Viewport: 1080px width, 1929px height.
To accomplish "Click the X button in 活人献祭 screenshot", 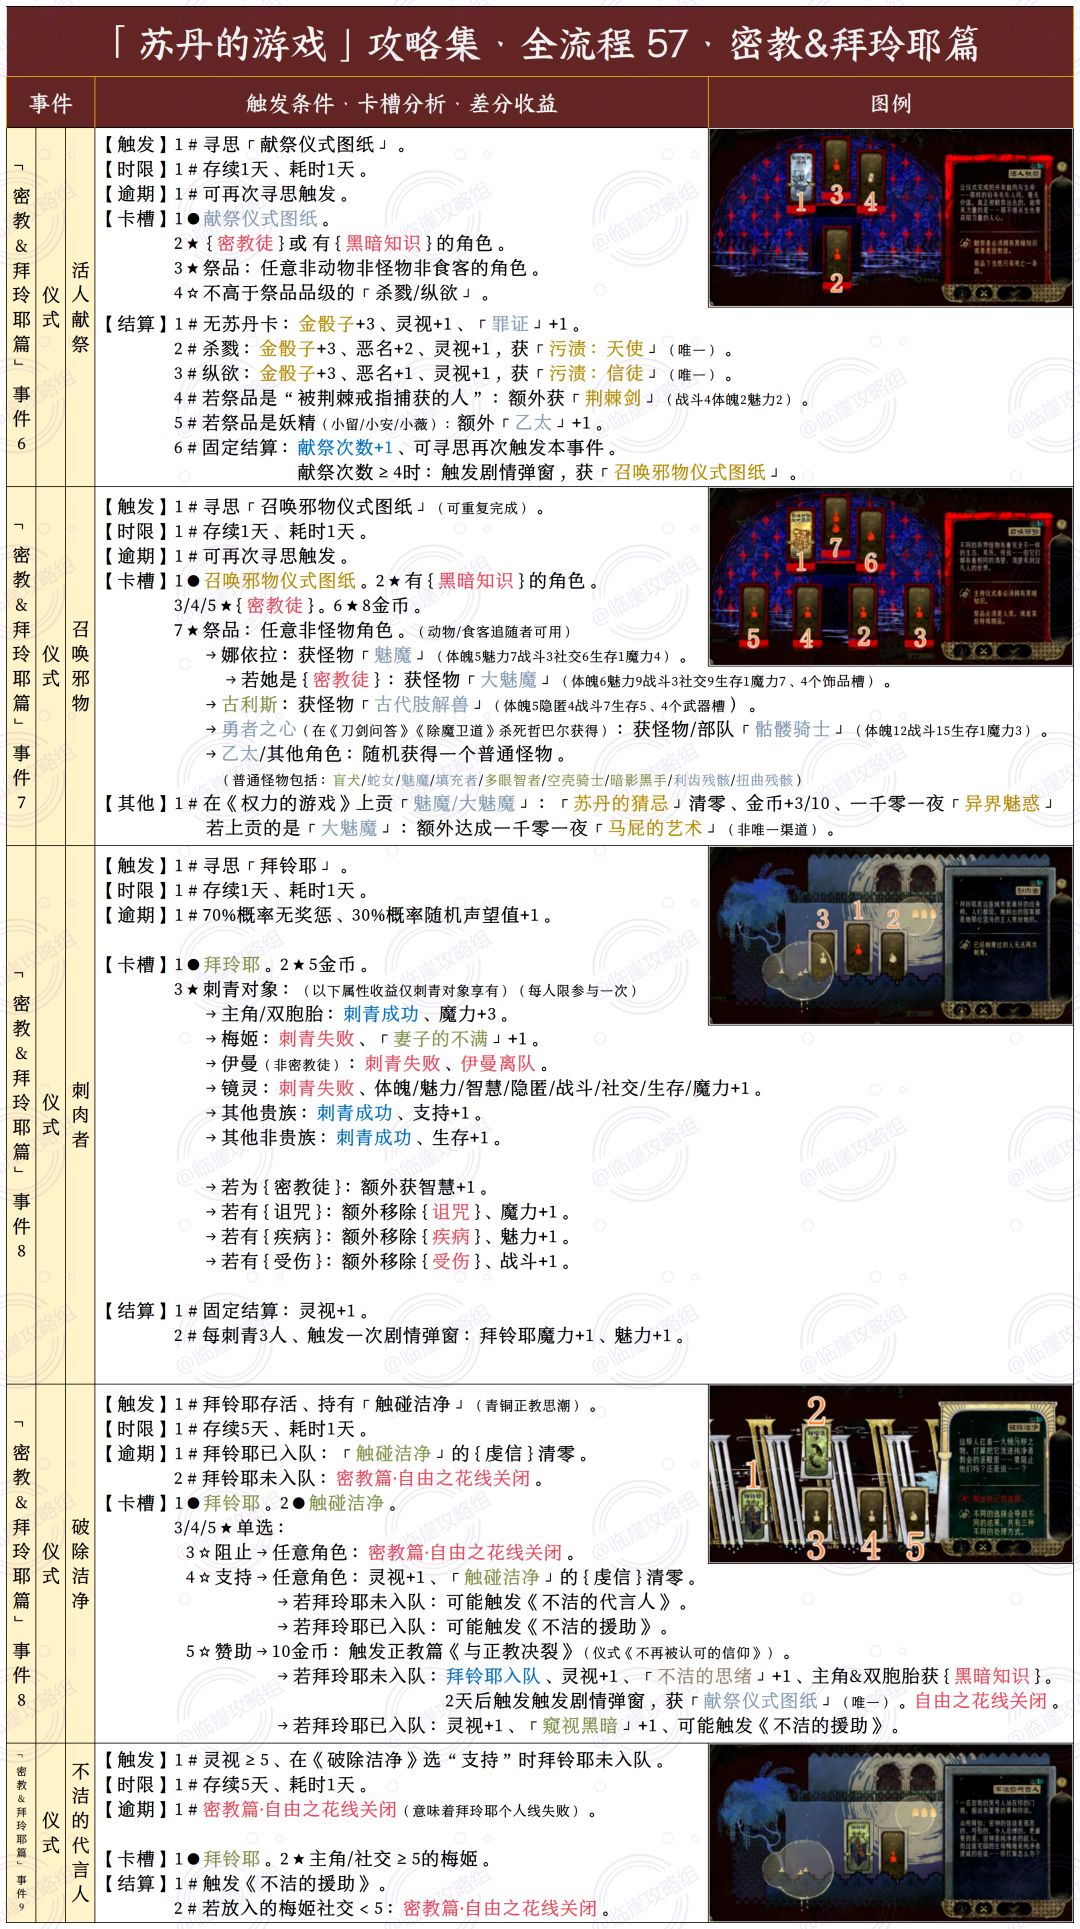I will [984, 293].
